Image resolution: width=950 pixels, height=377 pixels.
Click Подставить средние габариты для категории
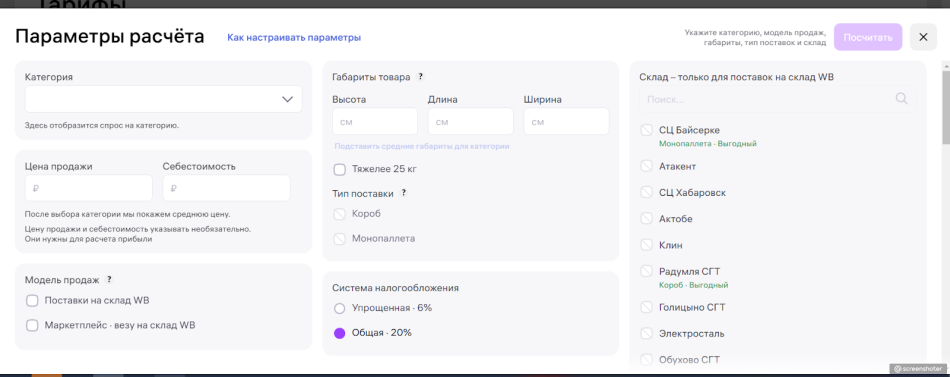click(x=422, y=146)
